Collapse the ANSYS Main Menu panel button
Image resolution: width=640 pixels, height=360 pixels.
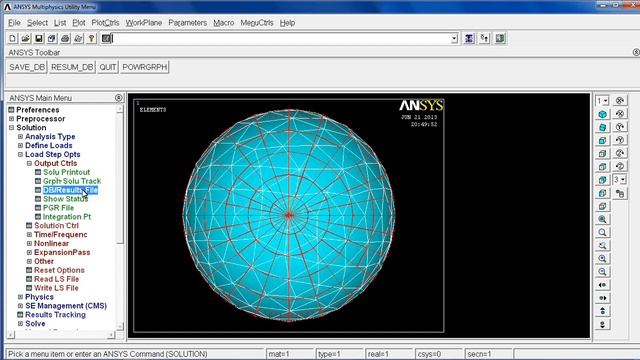point(119,98)
